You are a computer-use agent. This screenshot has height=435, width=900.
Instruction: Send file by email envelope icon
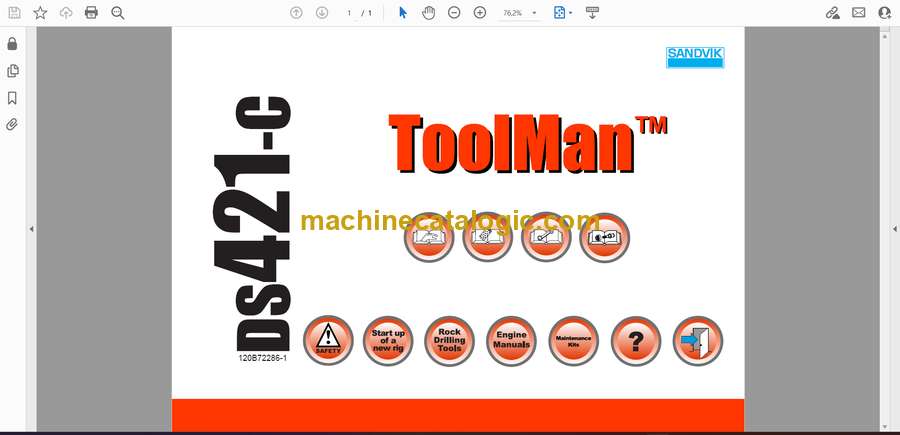[859, 13]
